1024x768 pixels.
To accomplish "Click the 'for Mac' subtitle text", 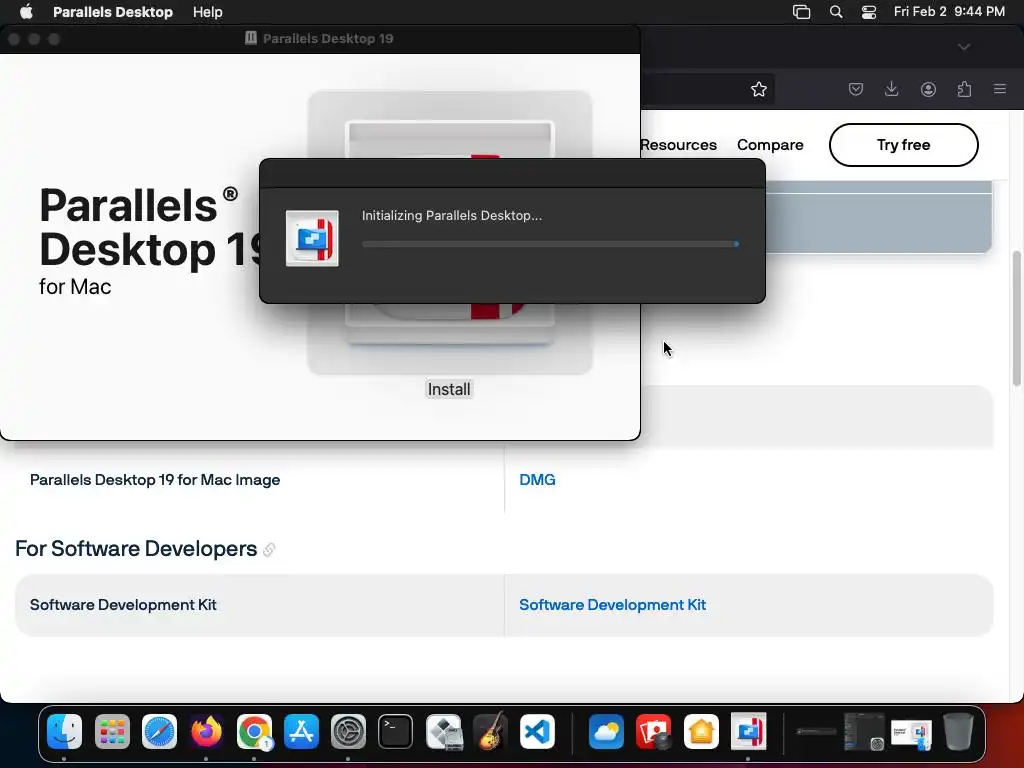I will tap(75, 287).
